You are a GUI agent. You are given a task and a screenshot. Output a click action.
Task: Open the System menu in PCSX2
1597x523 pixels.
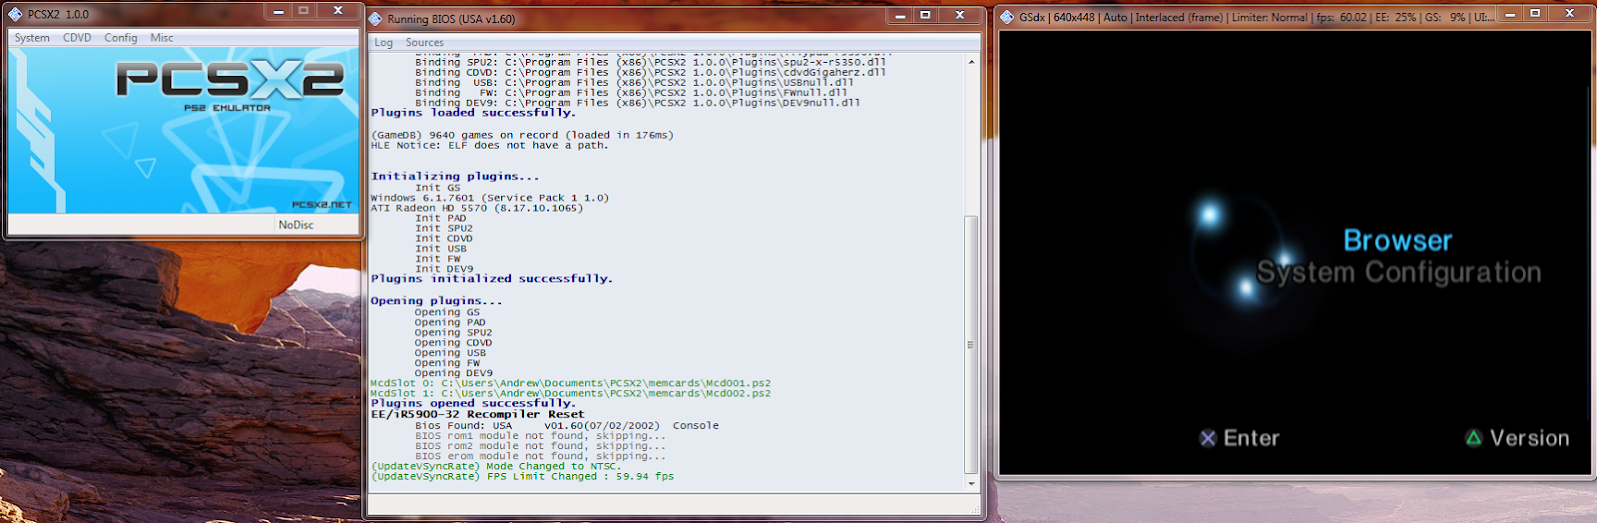pyautogui.click(x=32, y=38)
